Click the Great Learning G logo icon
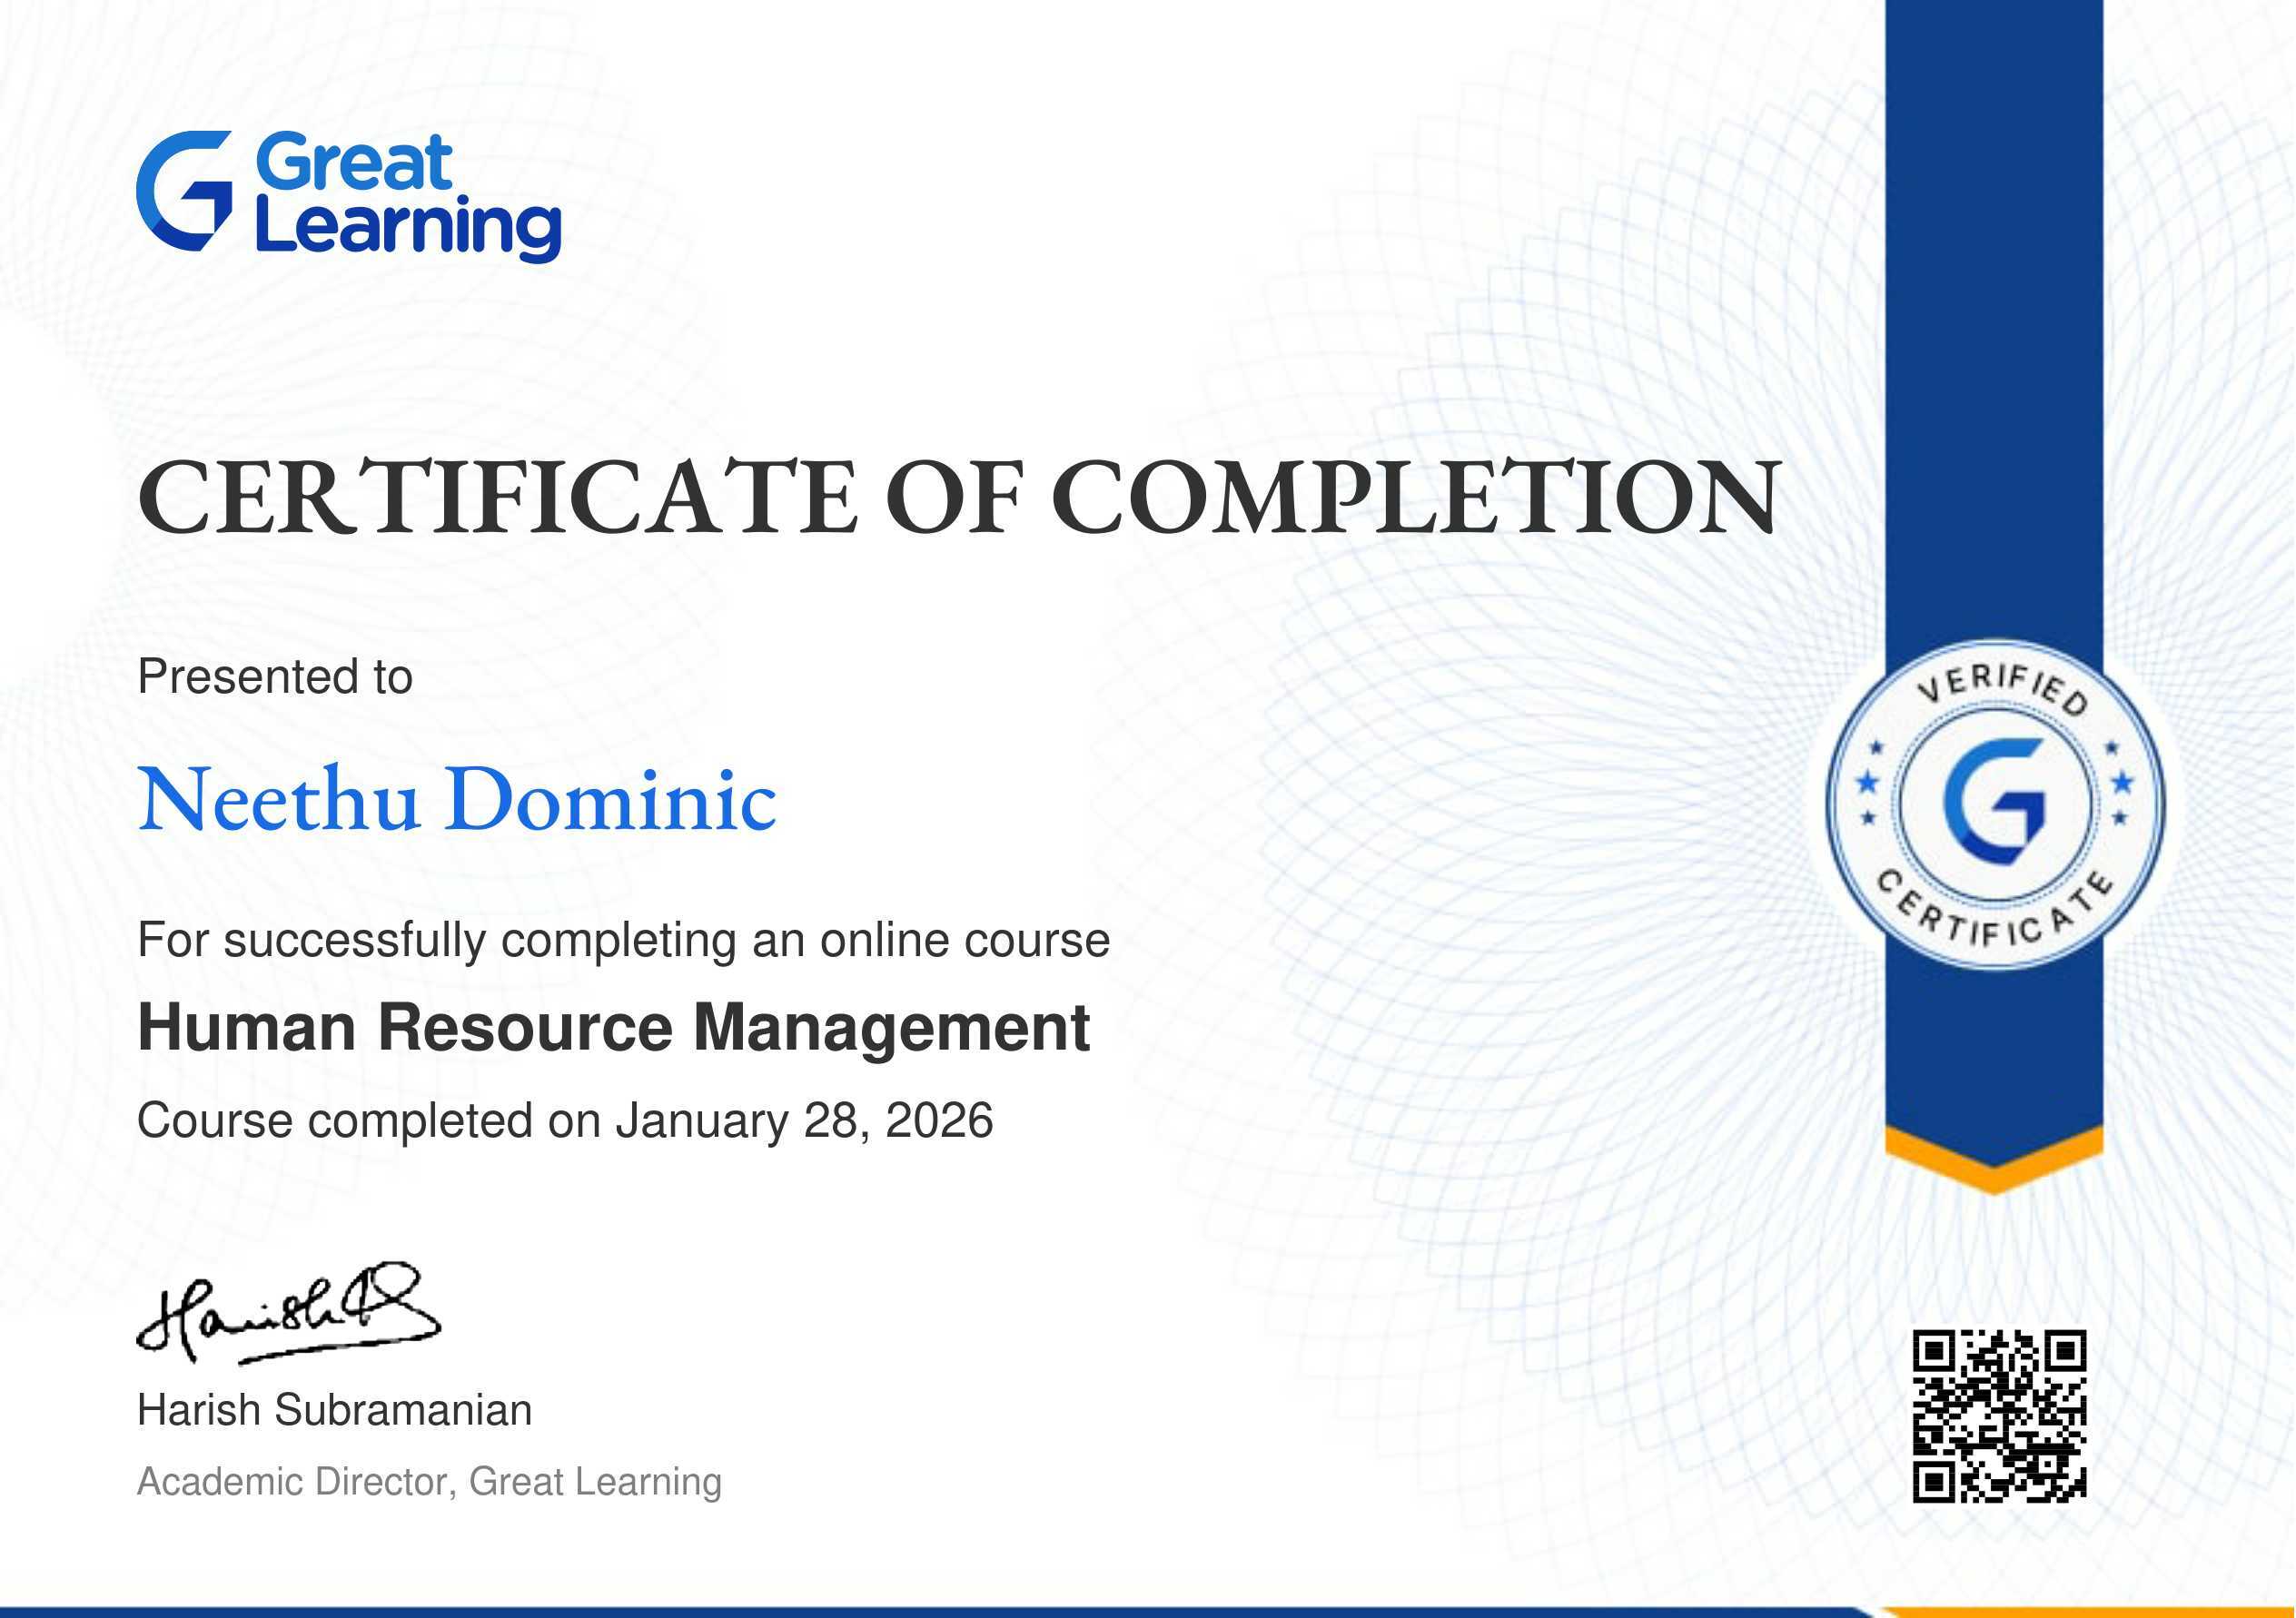 click(185, 190)
